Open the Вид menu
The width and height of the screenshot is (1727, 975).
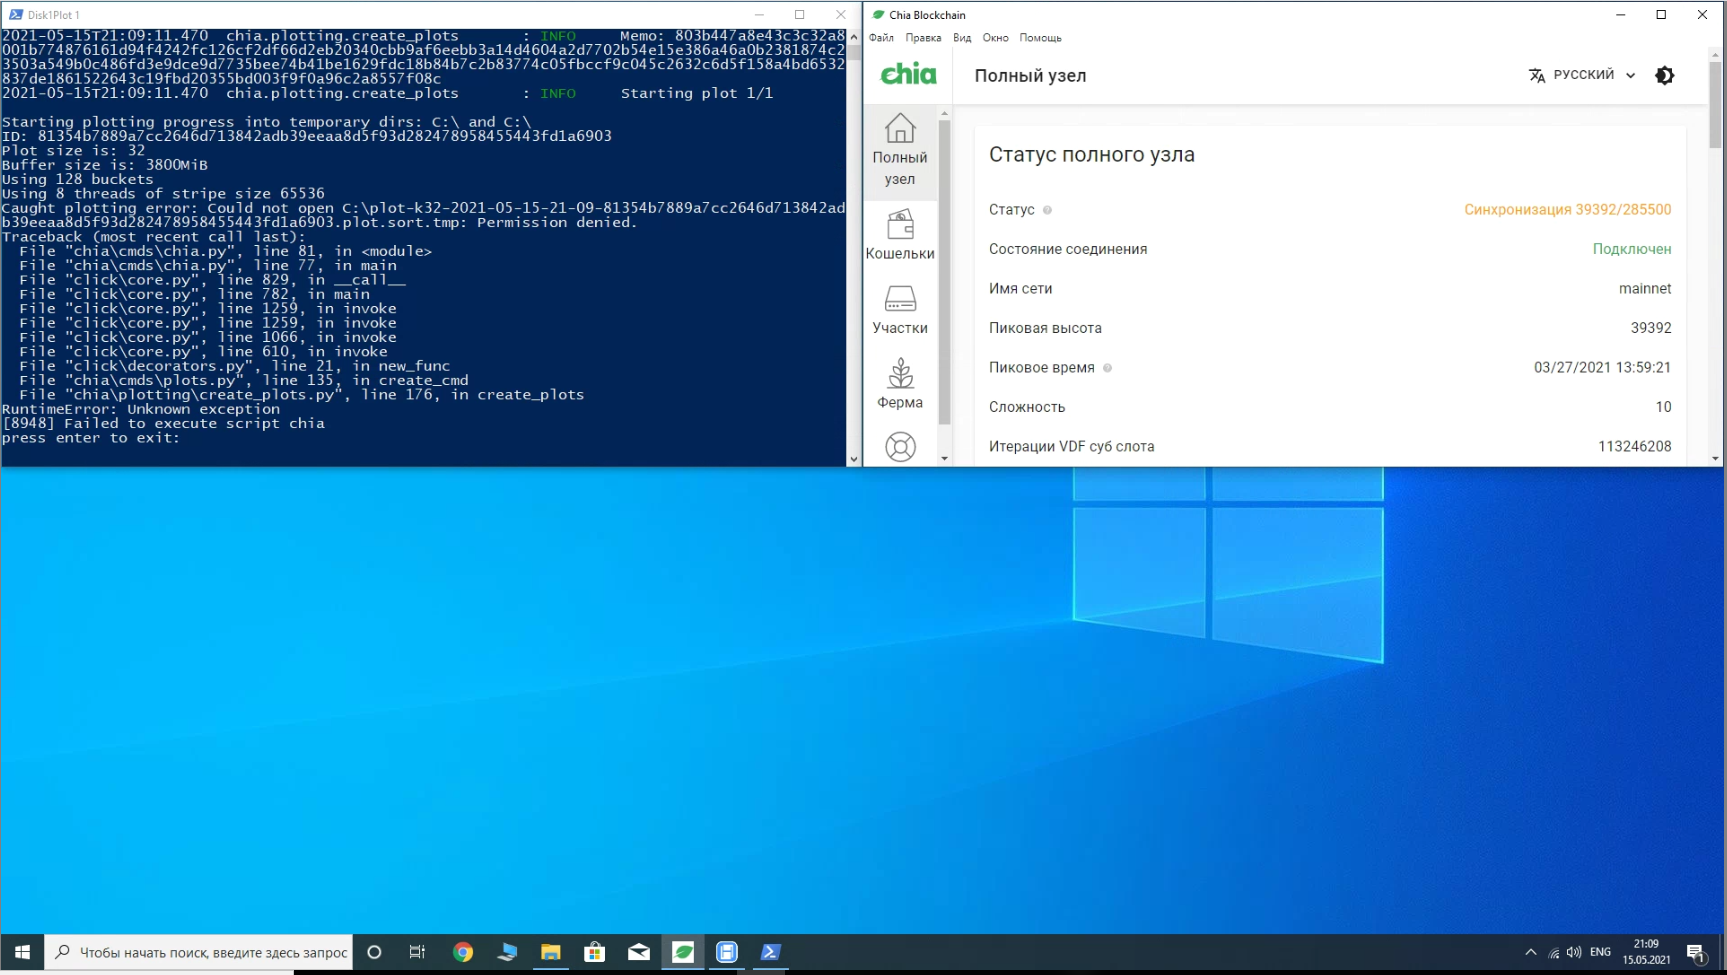(x=962, y=38)
